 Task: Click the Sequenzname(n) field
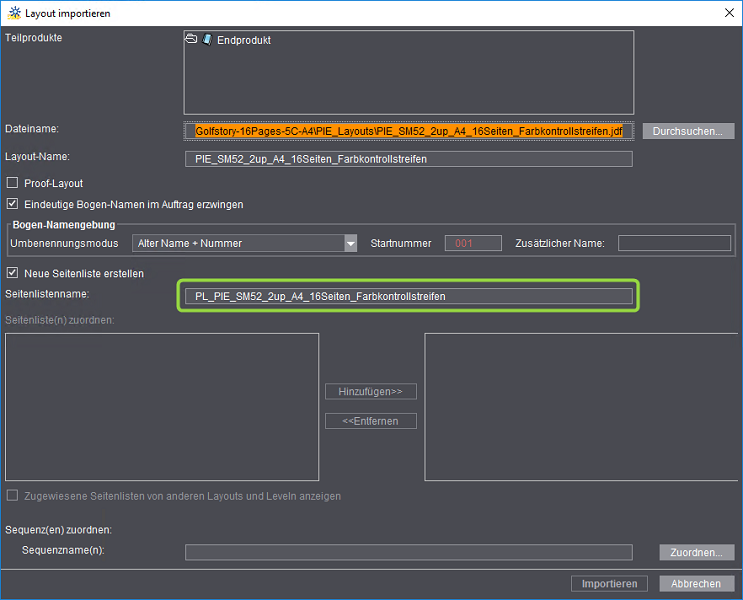(x=409, y=552)
